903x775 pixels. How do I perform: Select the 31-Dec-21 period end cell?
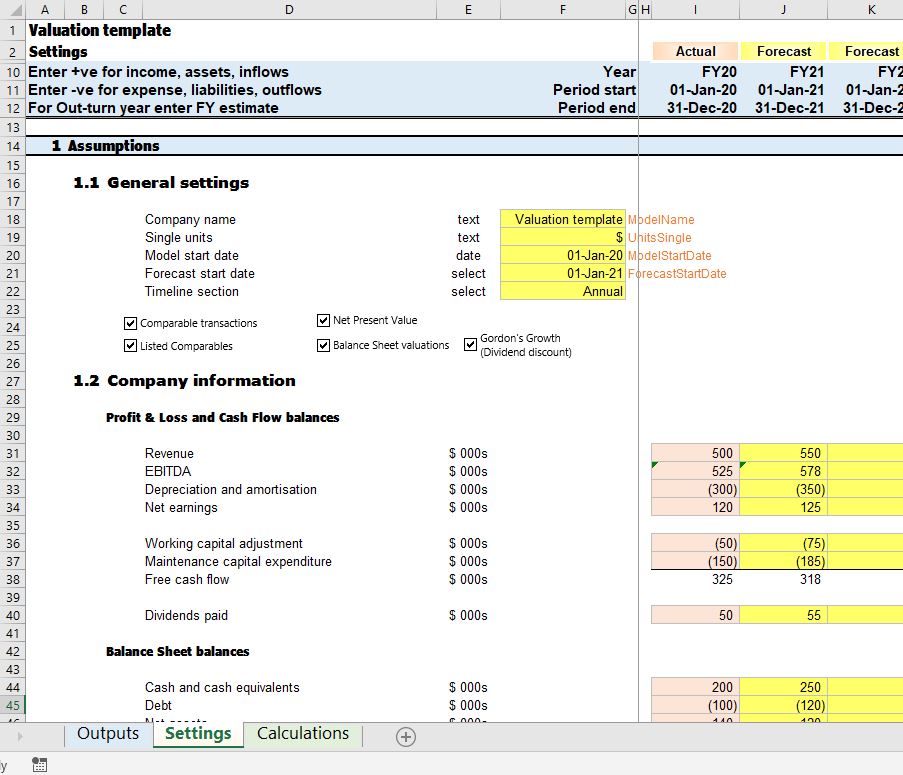(x=783, y=108)
